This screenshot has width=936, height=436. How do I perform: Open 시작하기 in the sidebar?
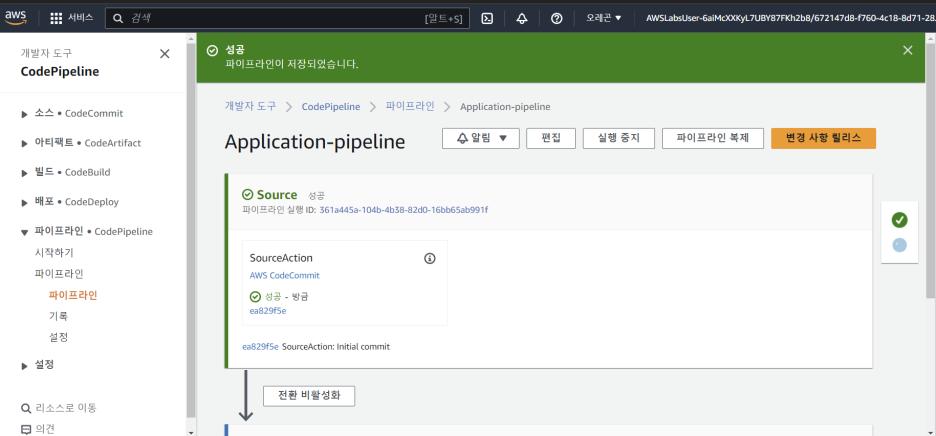coord(54,253)
